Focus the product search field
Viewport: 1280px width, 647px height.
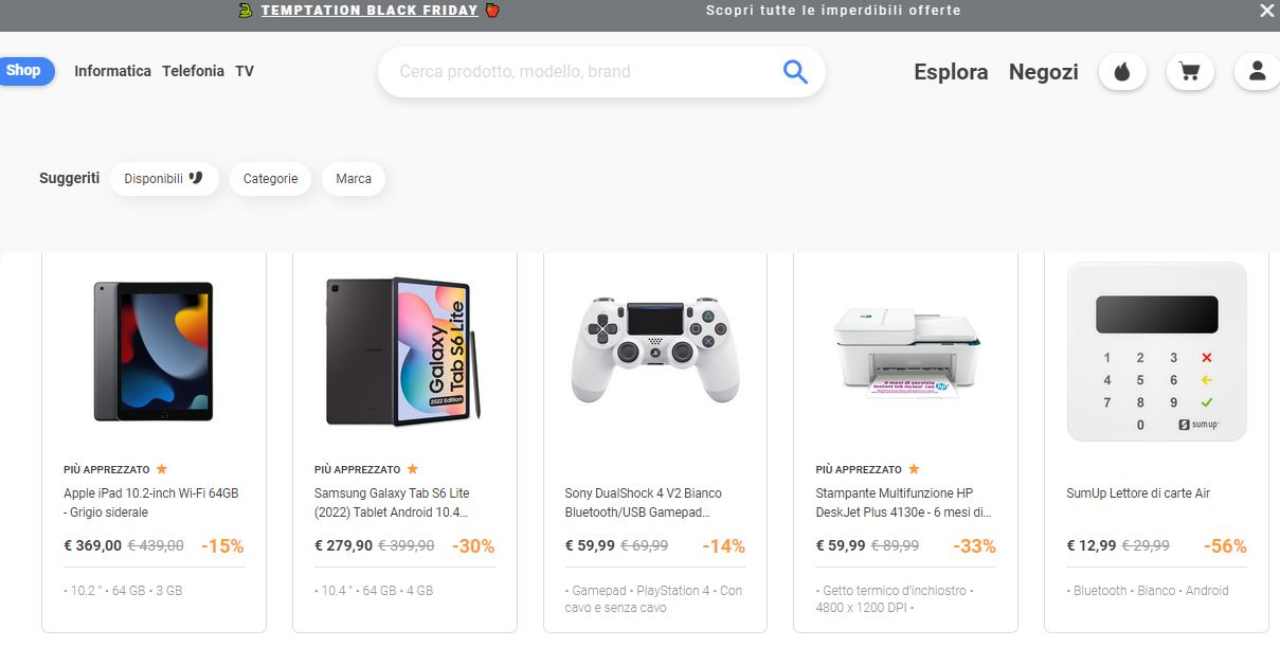pyautogui.click(x=580, y=72)
